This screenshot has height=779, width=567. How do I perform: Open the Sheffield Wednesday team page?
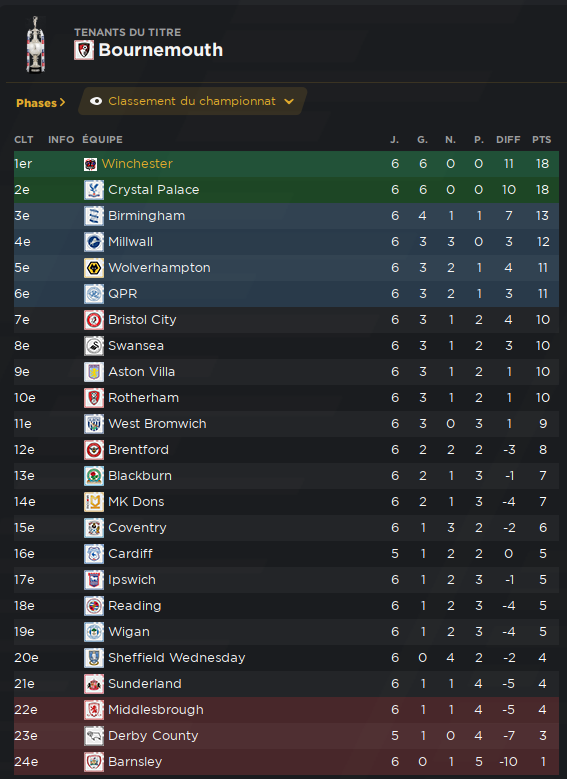click(x=176, y=658)
